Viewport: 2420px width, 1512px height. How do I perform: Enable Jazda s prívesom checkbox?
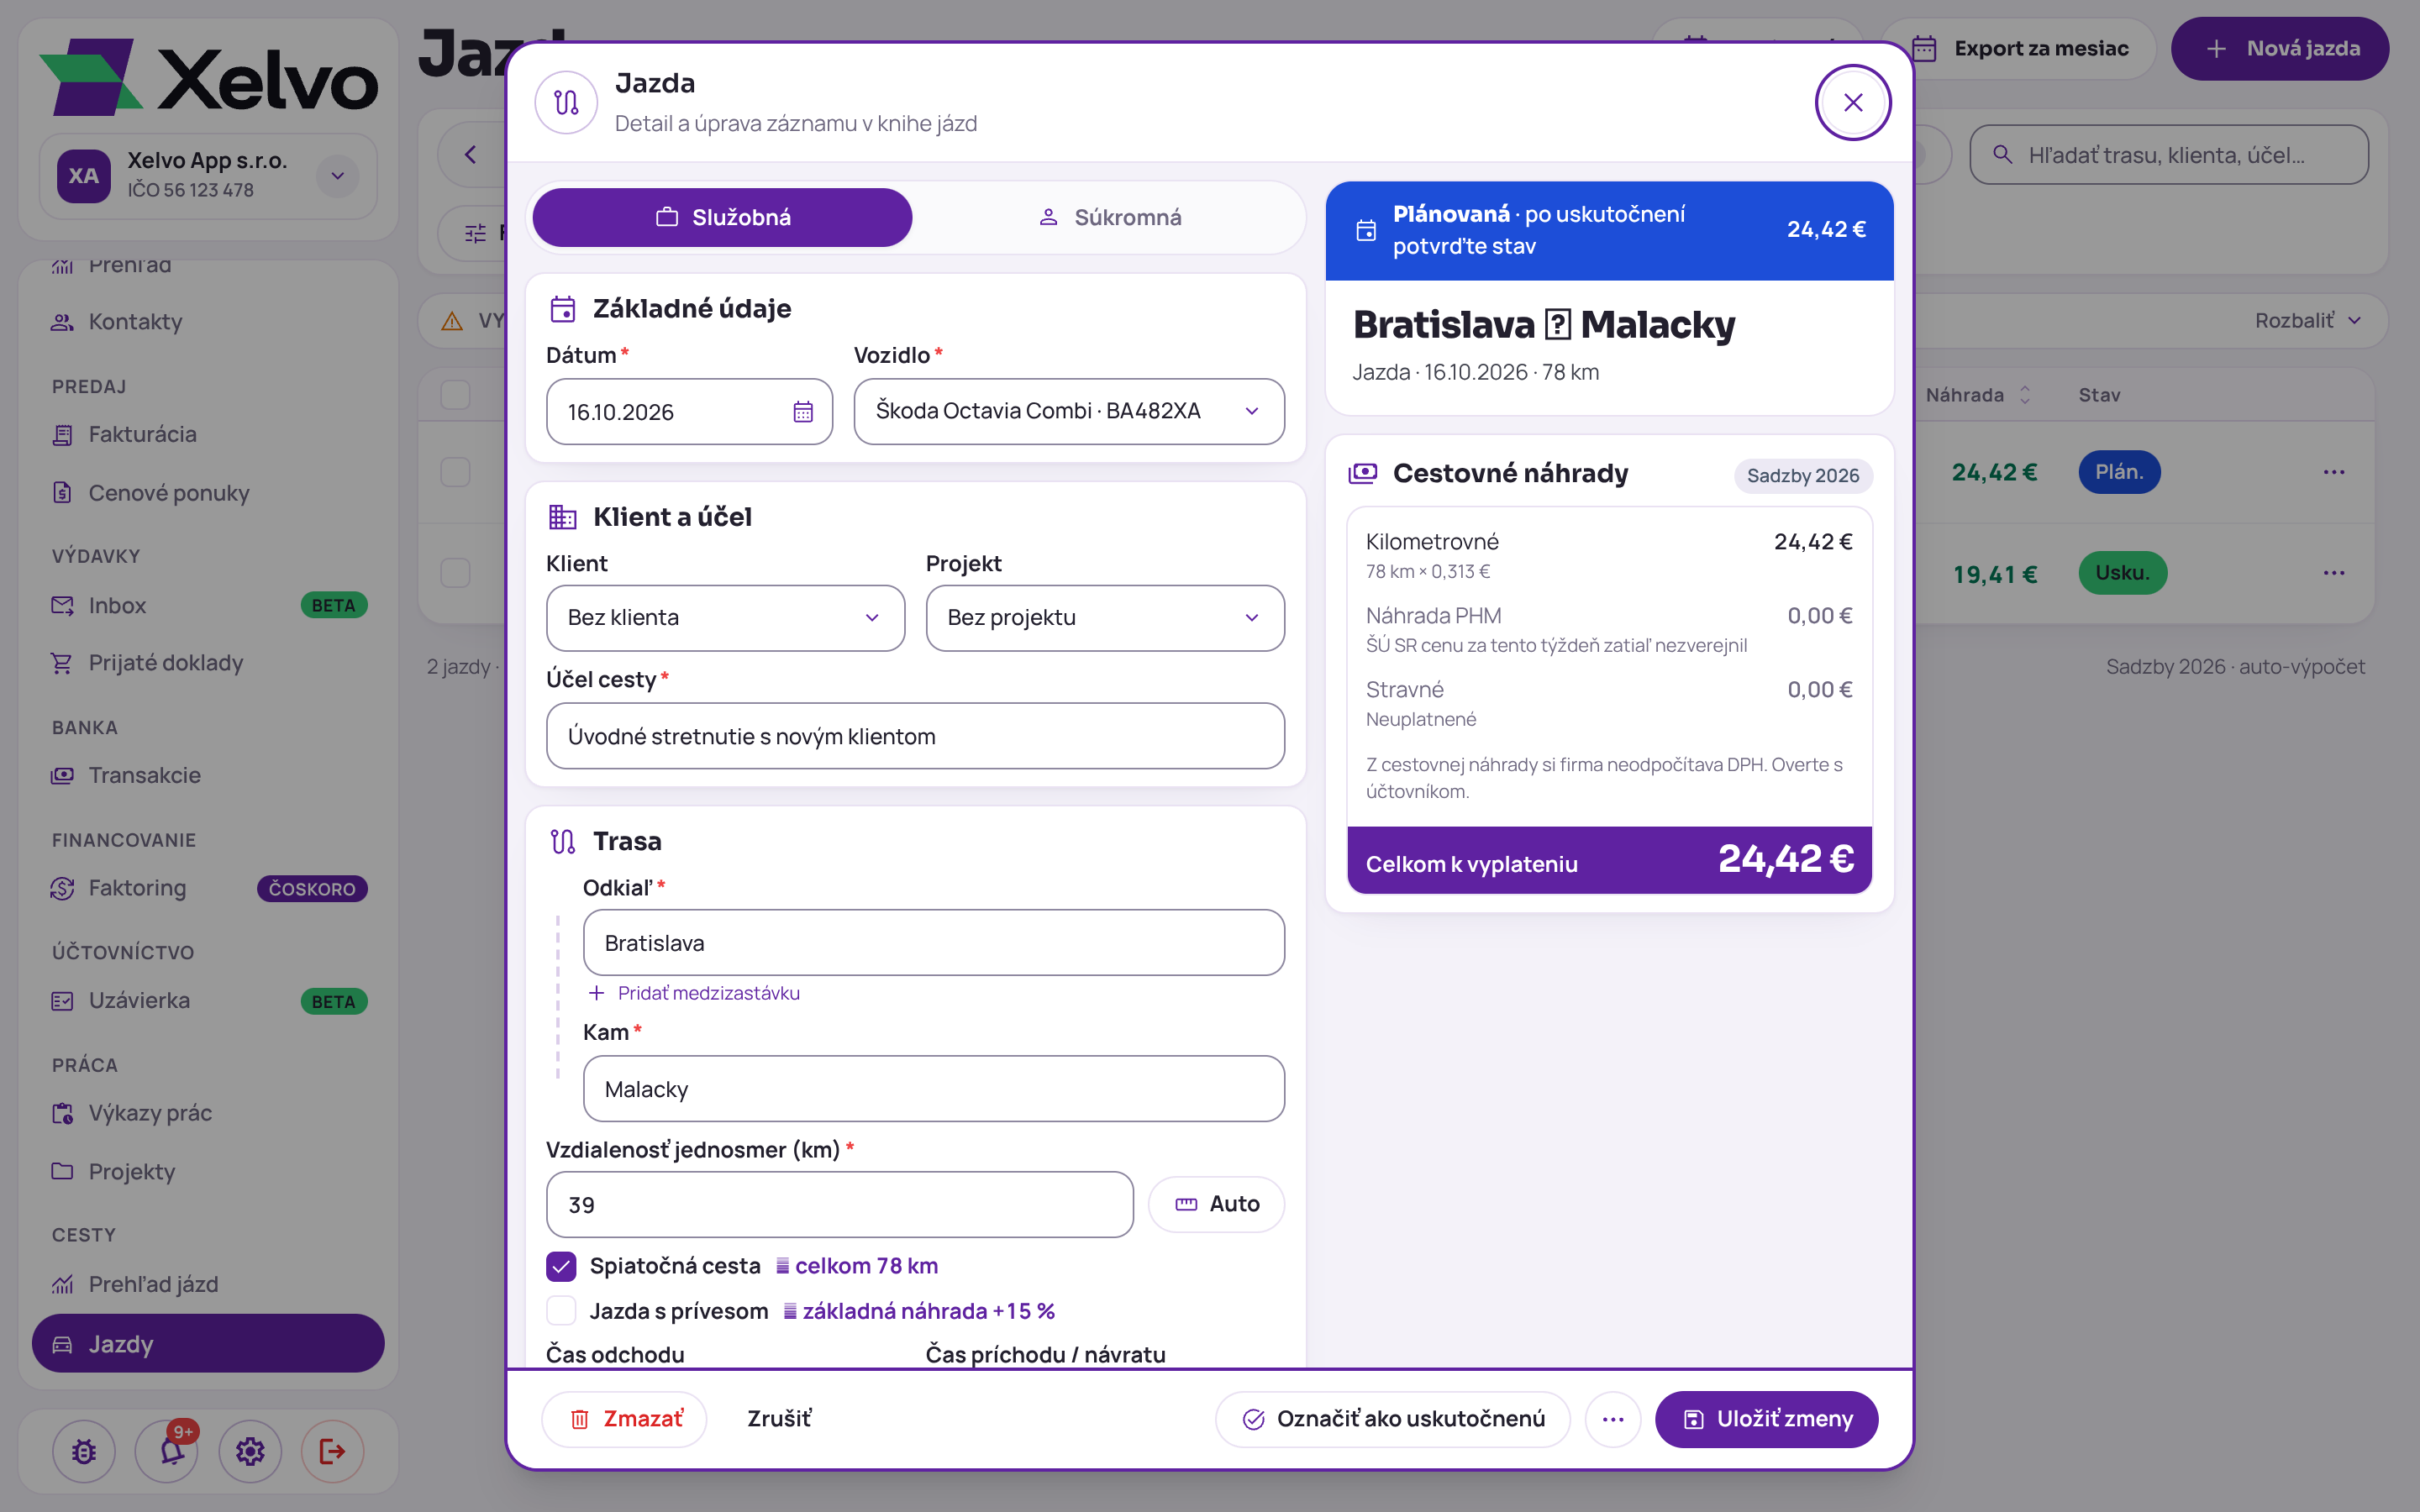point(561,1311)
